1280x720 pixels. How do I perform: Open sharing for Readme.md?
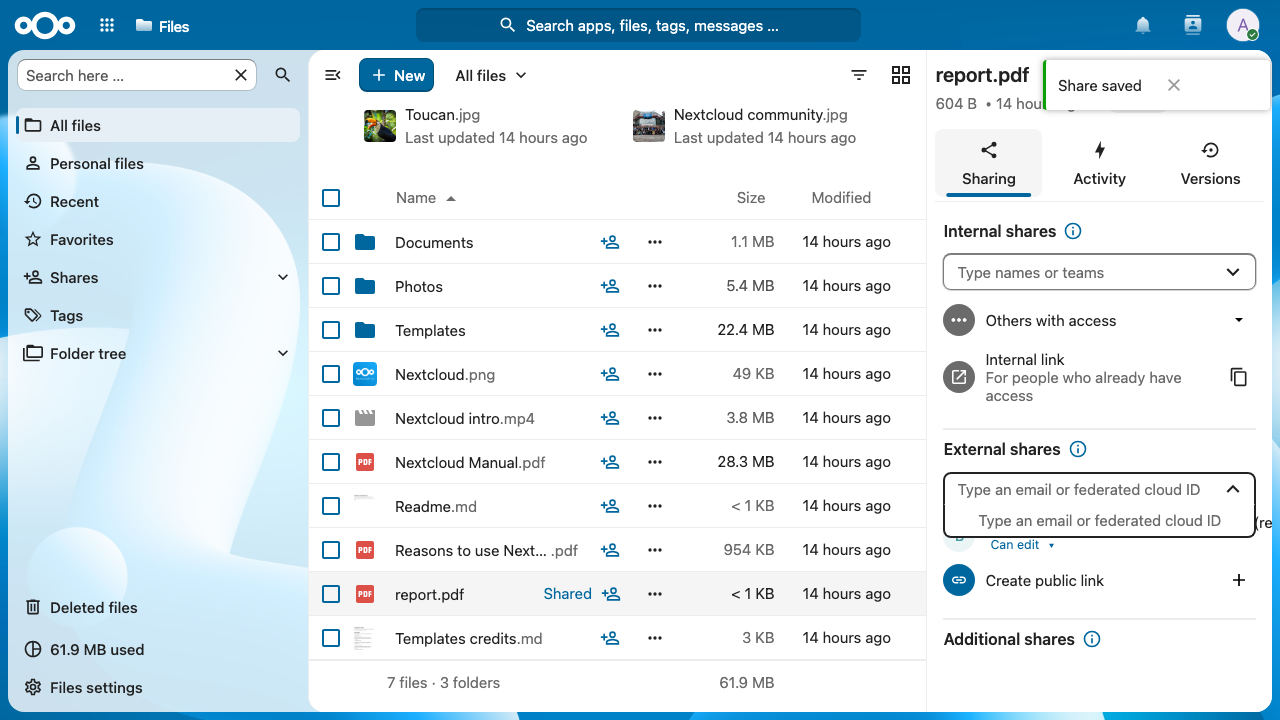pos(610,506)
